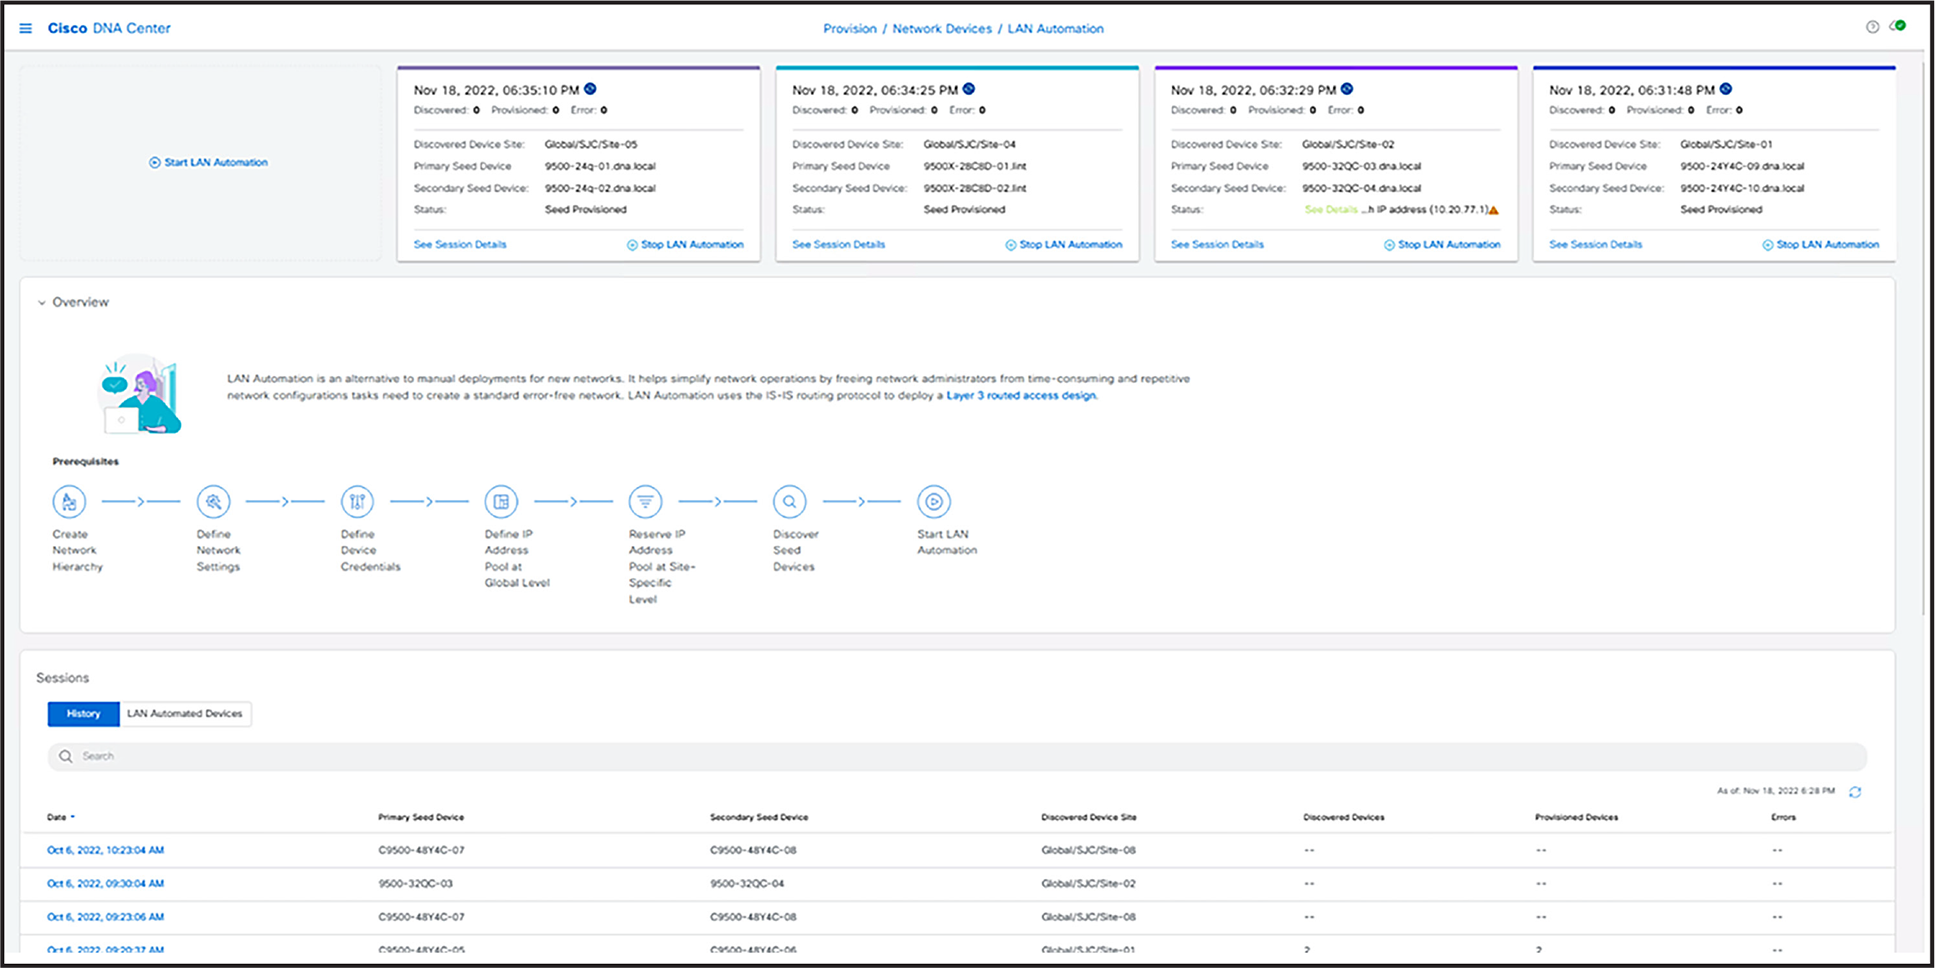This screenshot has width=1935, height=968.
Task: Click Define Device Credentials icon
Action: 357,502
